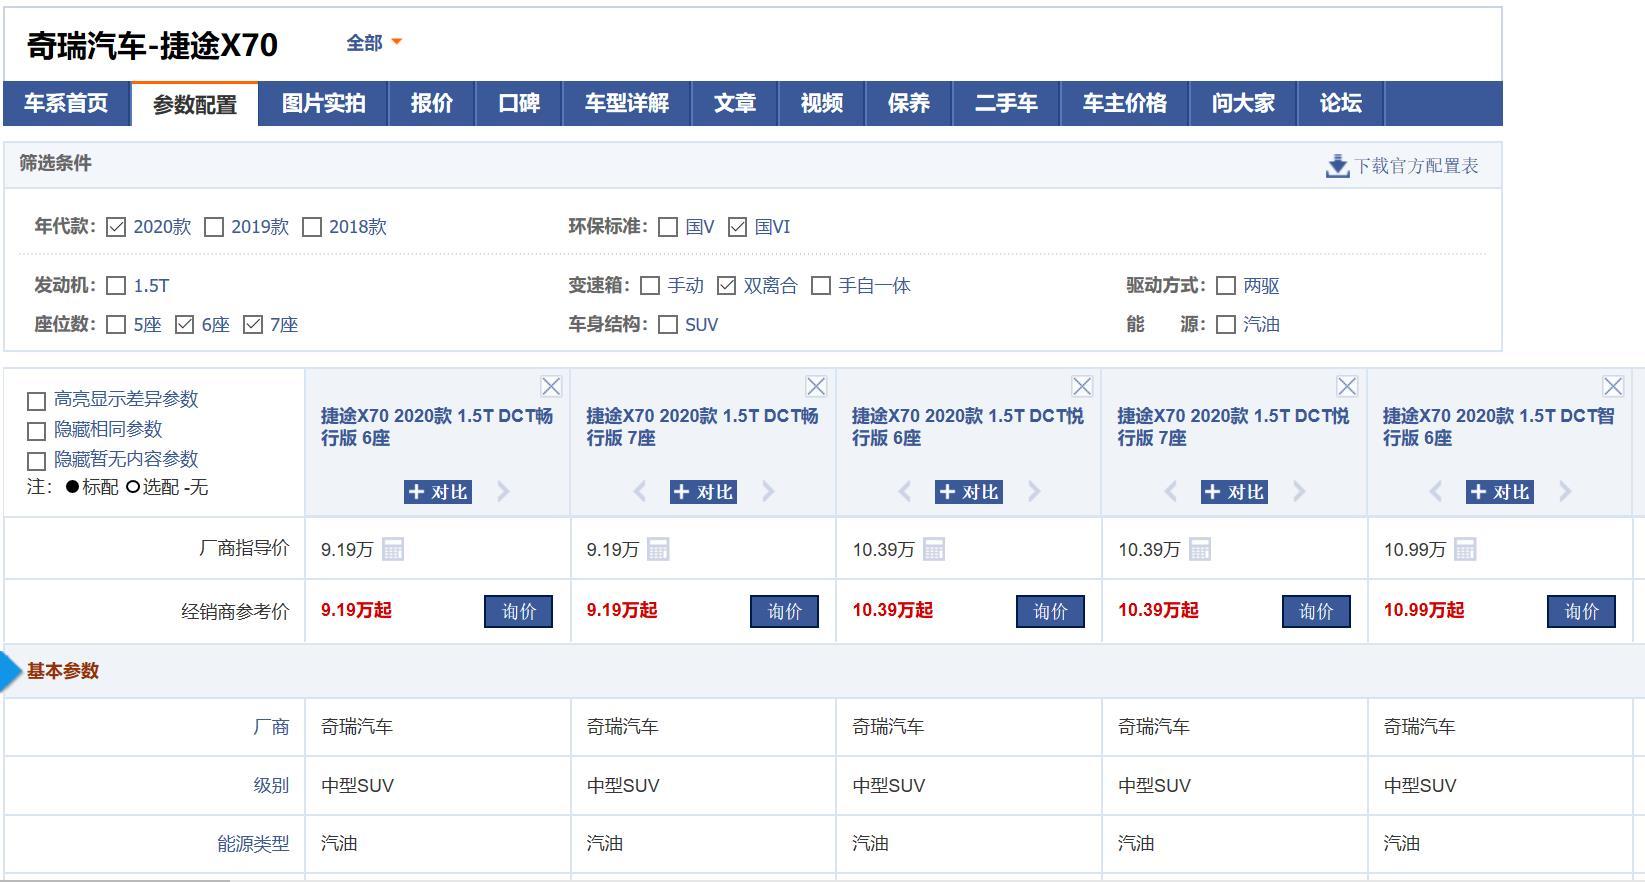The image size is (1645, 882).
Task: Click 询价 button for 10.39万 悦行版 6座
Action: [1050, 611]
